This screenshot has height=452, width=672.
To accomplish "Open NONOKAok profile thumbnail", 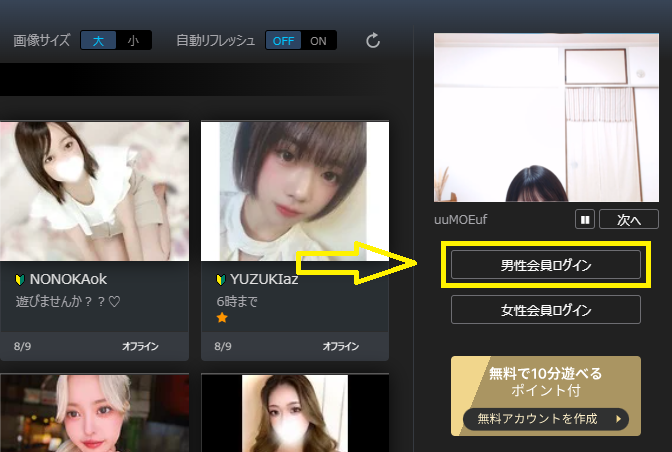I will coord(94,191).
